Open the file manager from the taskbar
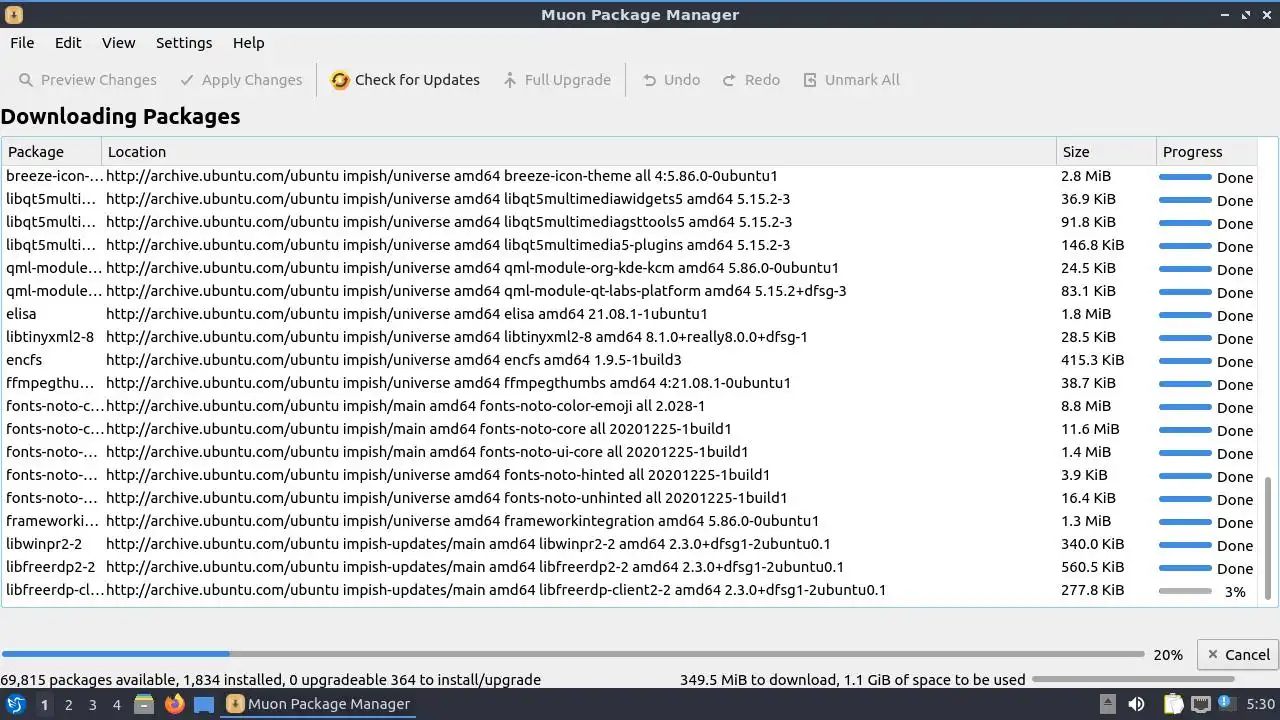 pyautogui.click(x=144, y=704)
